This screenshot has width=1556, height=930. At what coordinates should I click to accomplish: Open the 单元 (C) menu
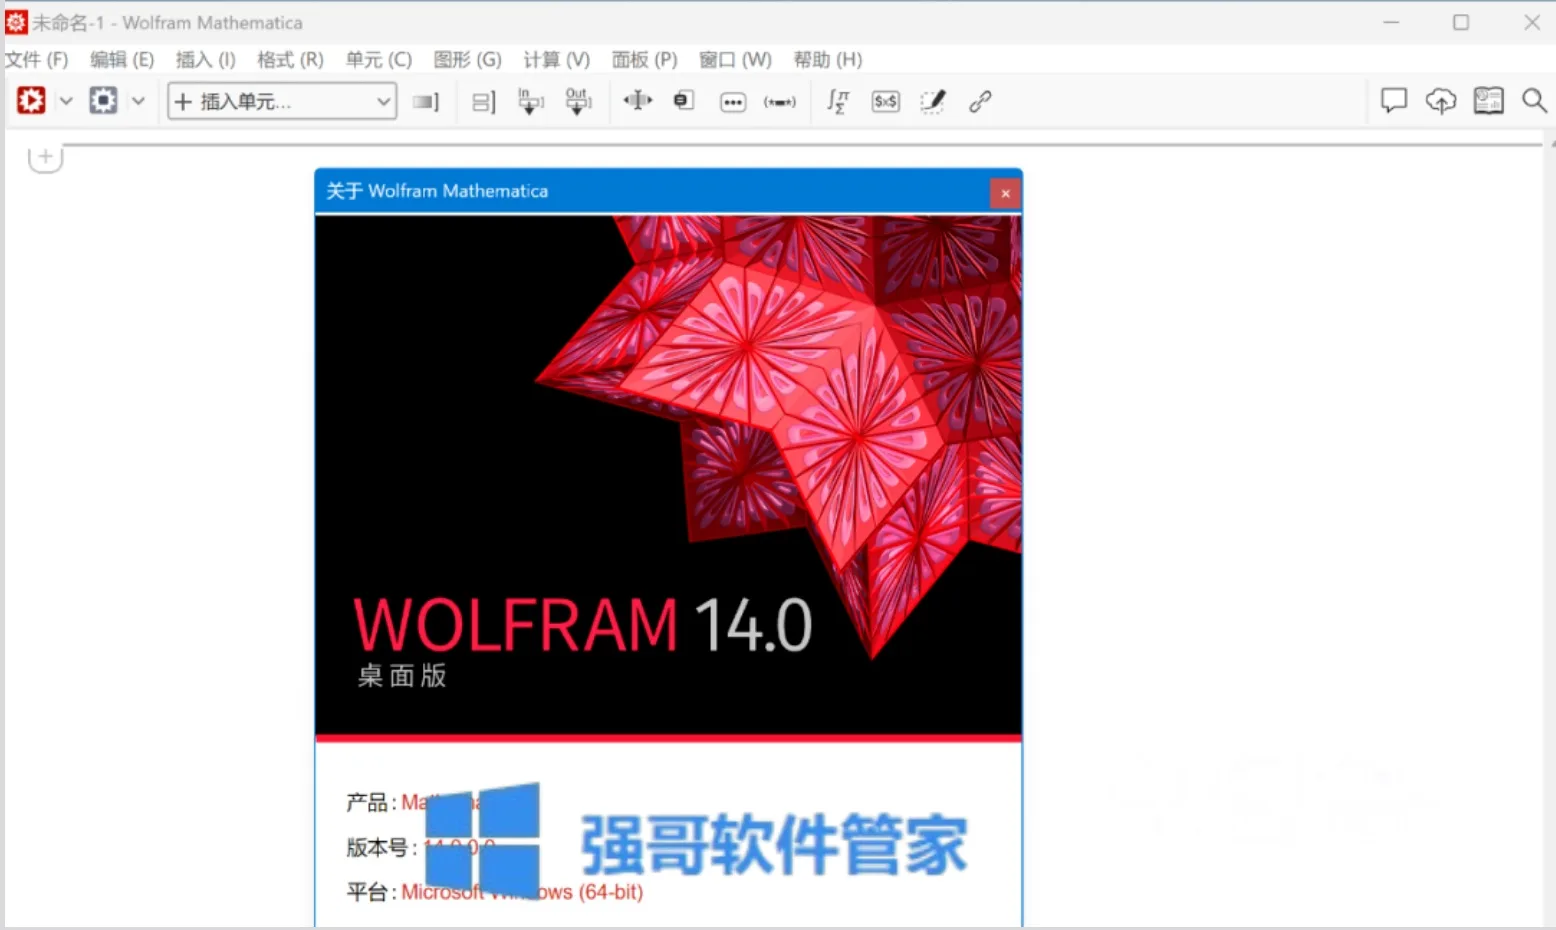click(379, 60)
